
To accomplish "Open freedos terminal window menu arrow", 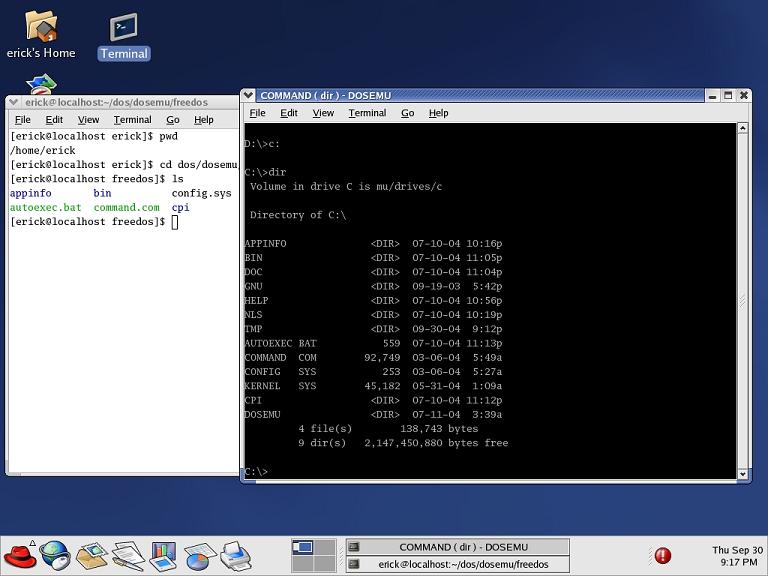I will [x=14, y=102].
